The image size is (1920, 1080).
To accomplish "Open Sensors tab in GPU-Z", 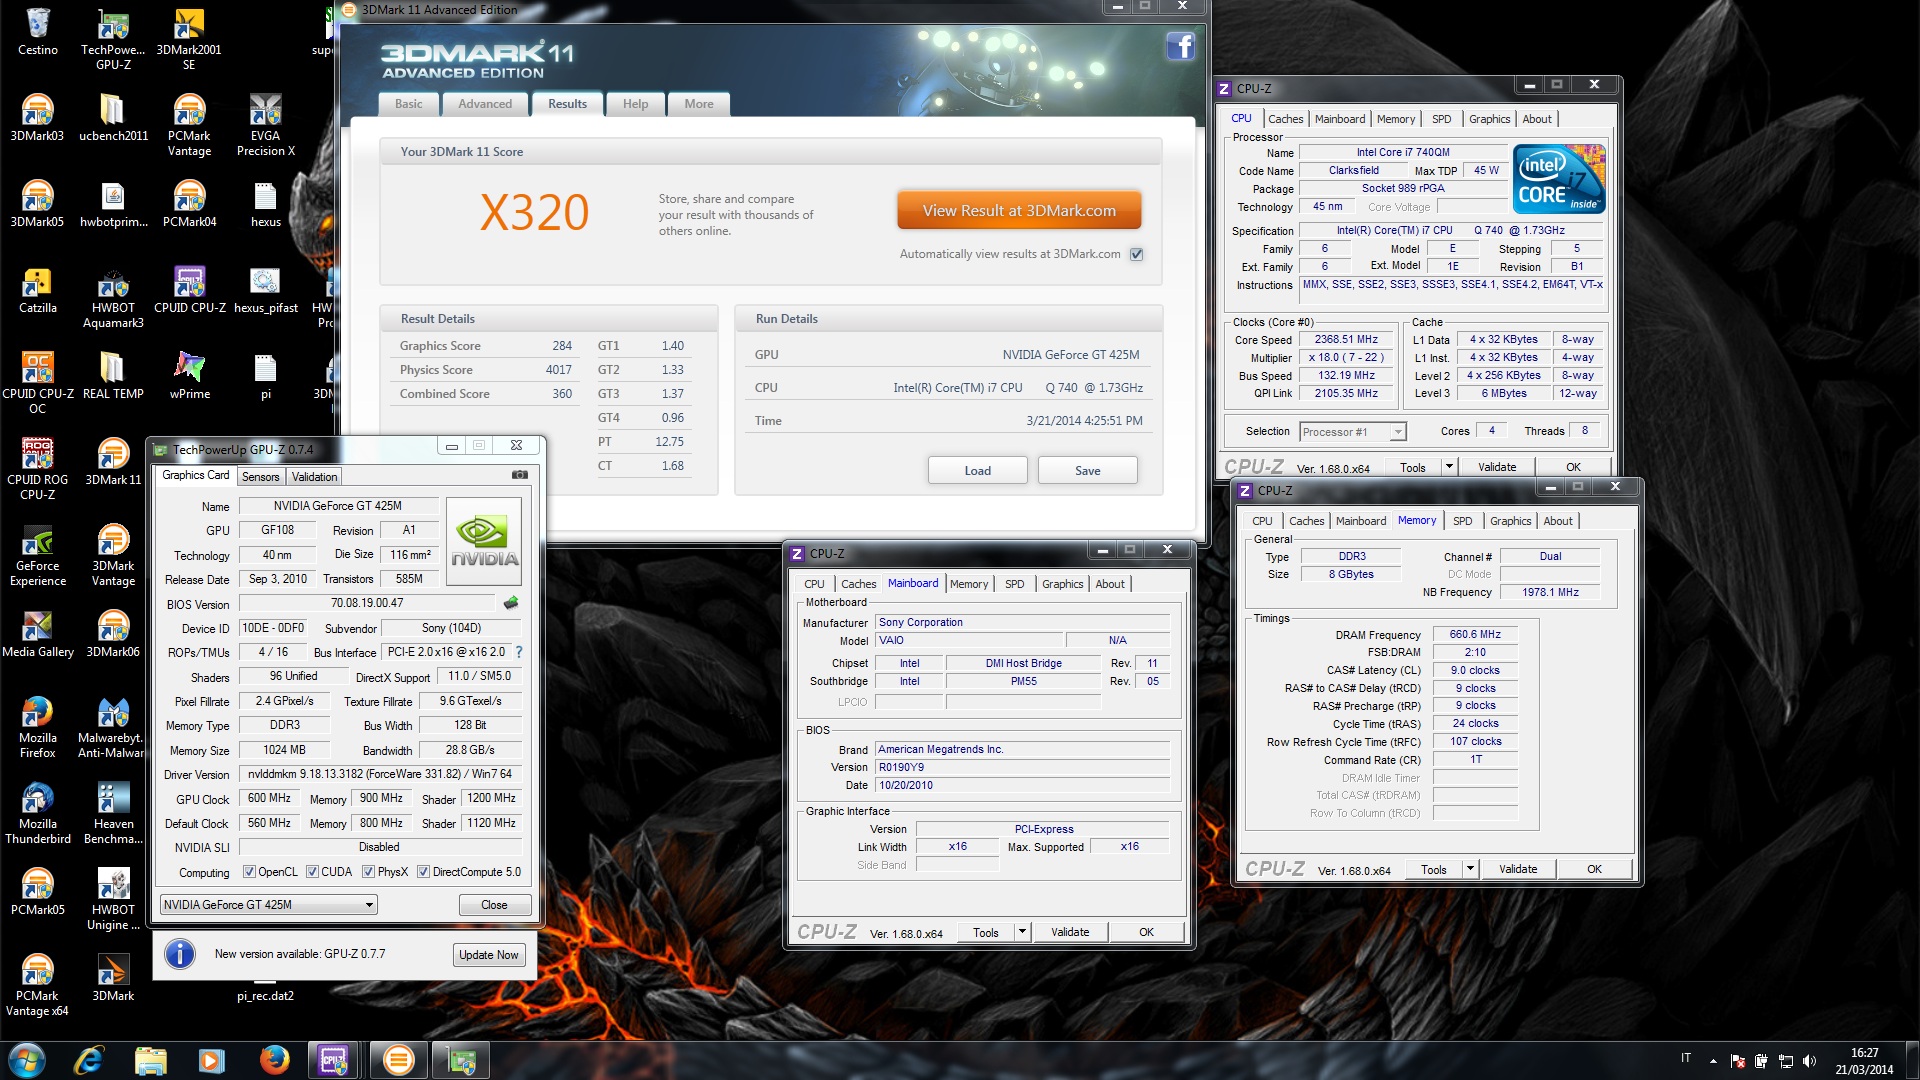I will pos(260,477).
